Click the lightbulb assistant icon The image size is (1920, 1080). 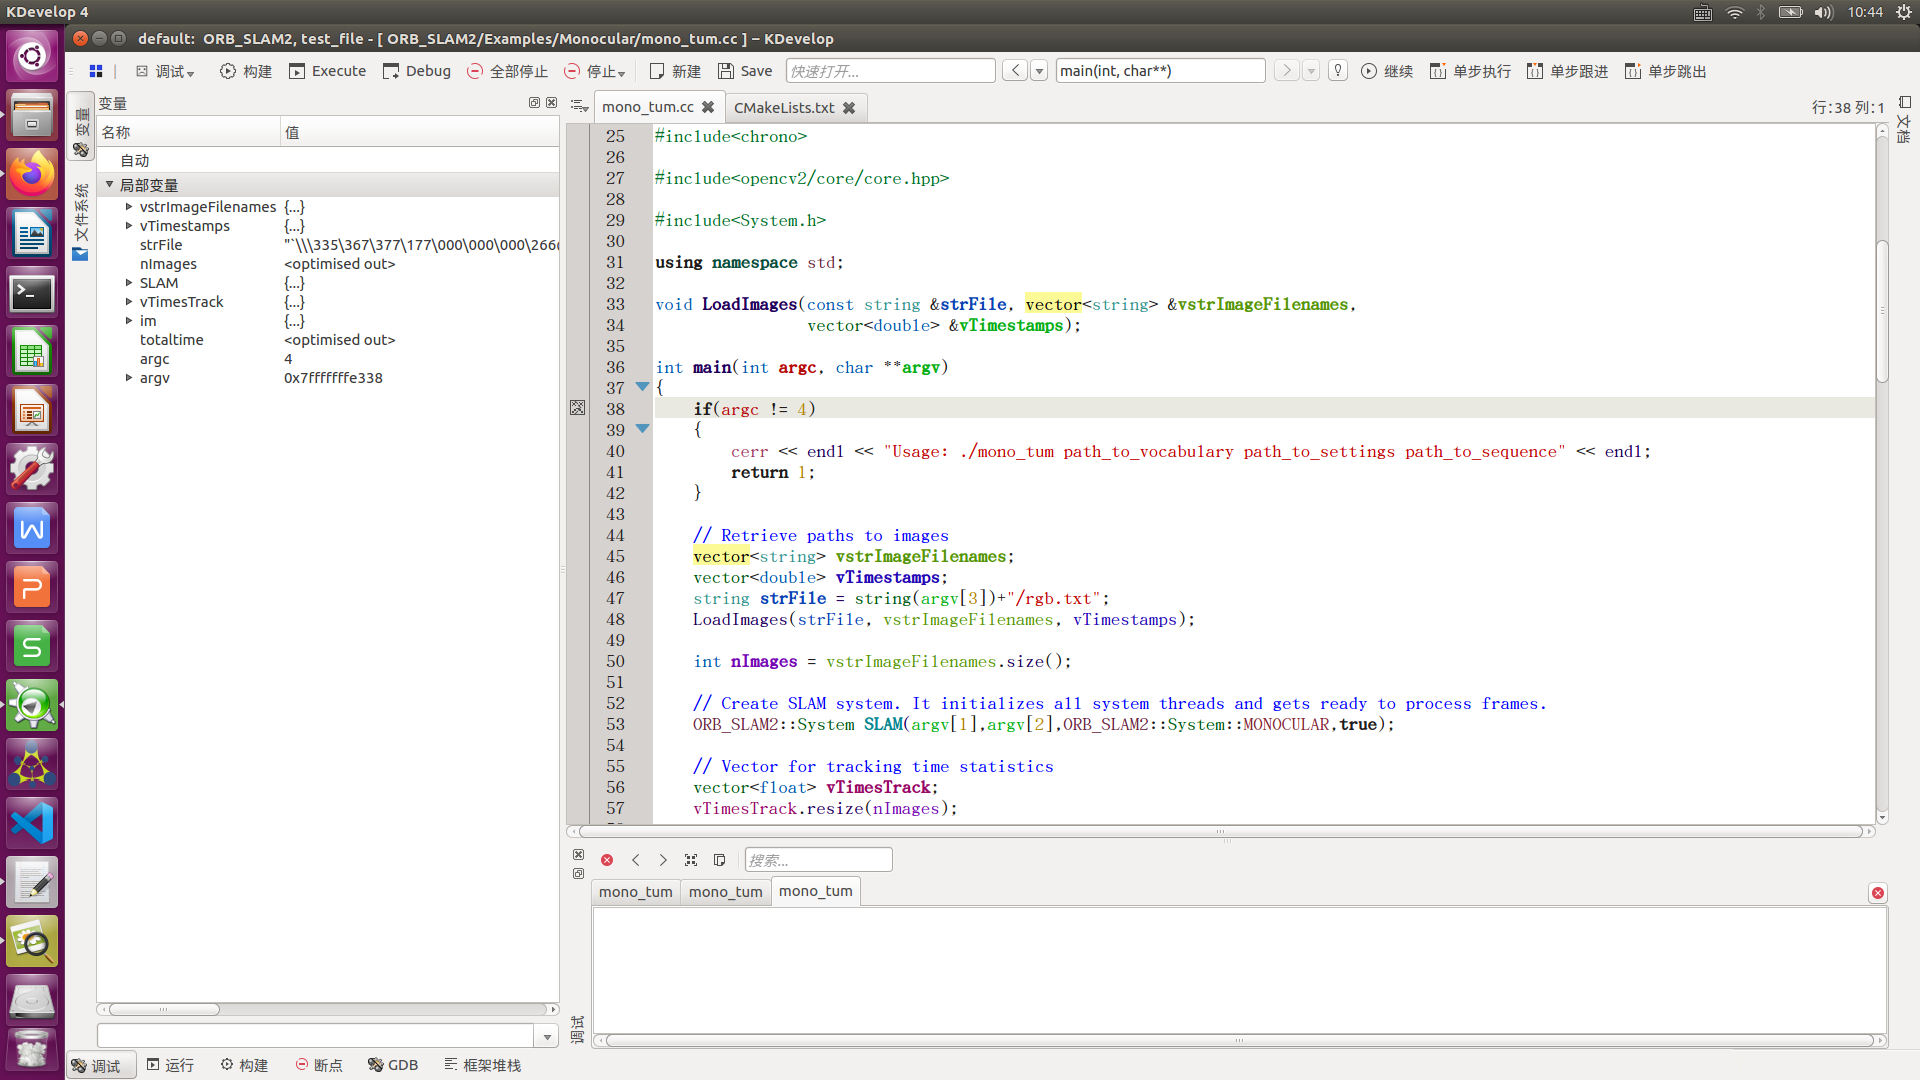(1338, 71)
